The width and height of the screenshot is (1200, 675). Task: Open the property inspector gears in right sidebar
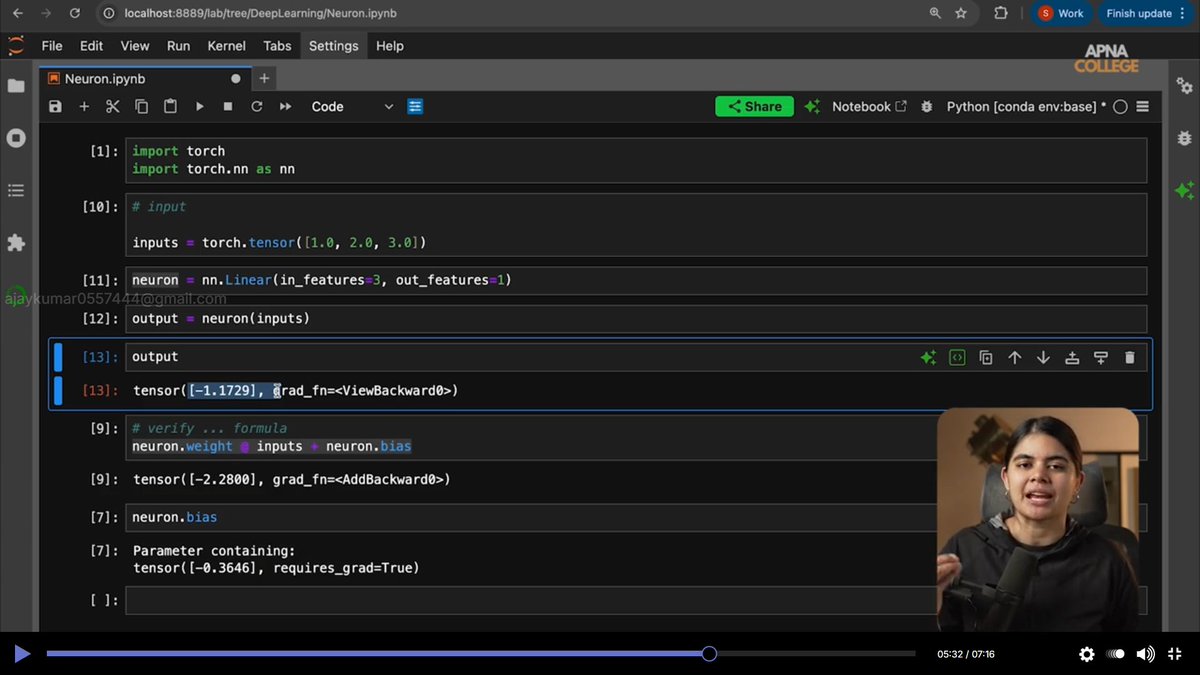[1184, 86]
